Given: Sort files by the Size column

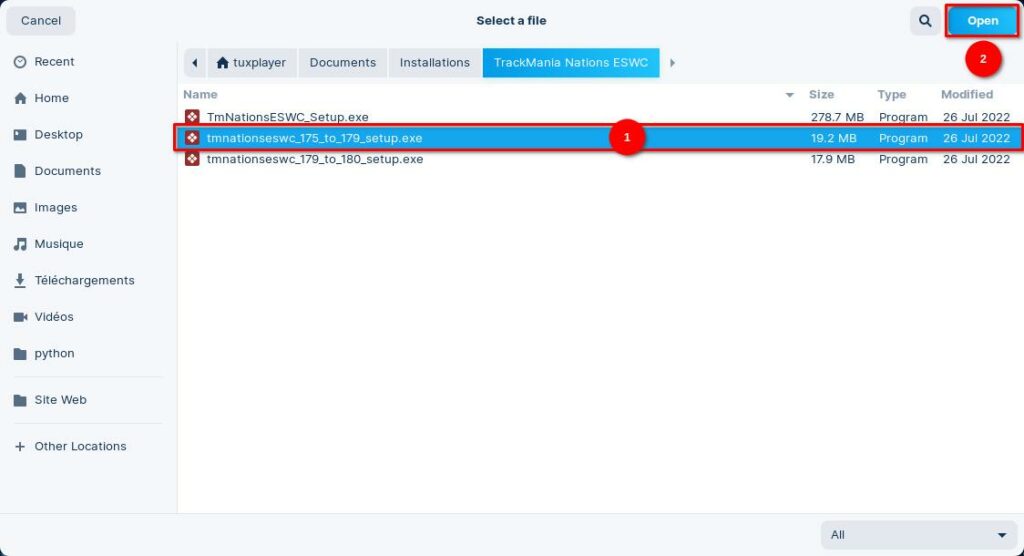Looking at the screenshot, I should pos(821,95).
